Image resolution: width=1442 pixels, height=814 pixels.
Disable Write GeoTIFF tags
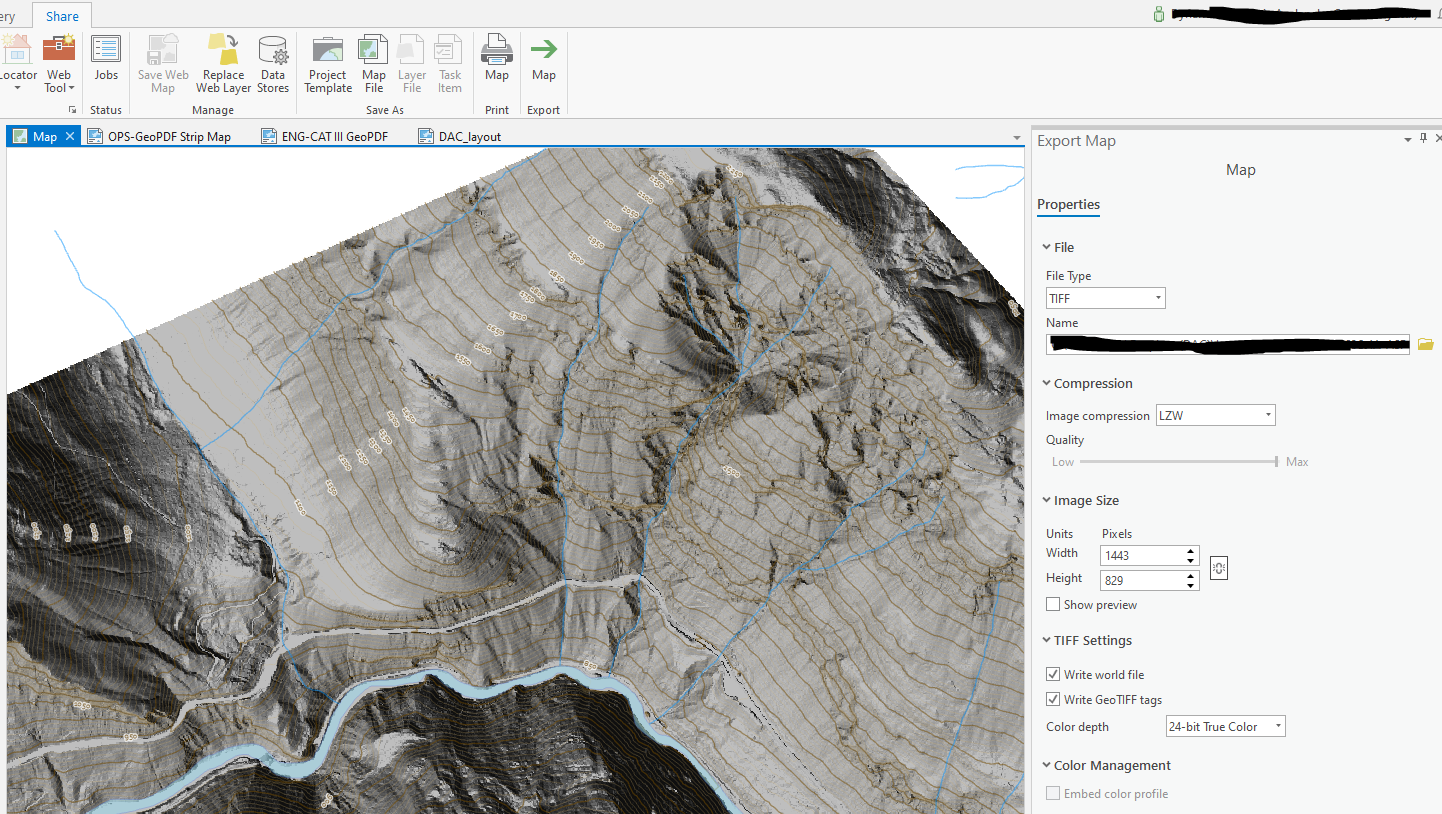pos(1052,699)
